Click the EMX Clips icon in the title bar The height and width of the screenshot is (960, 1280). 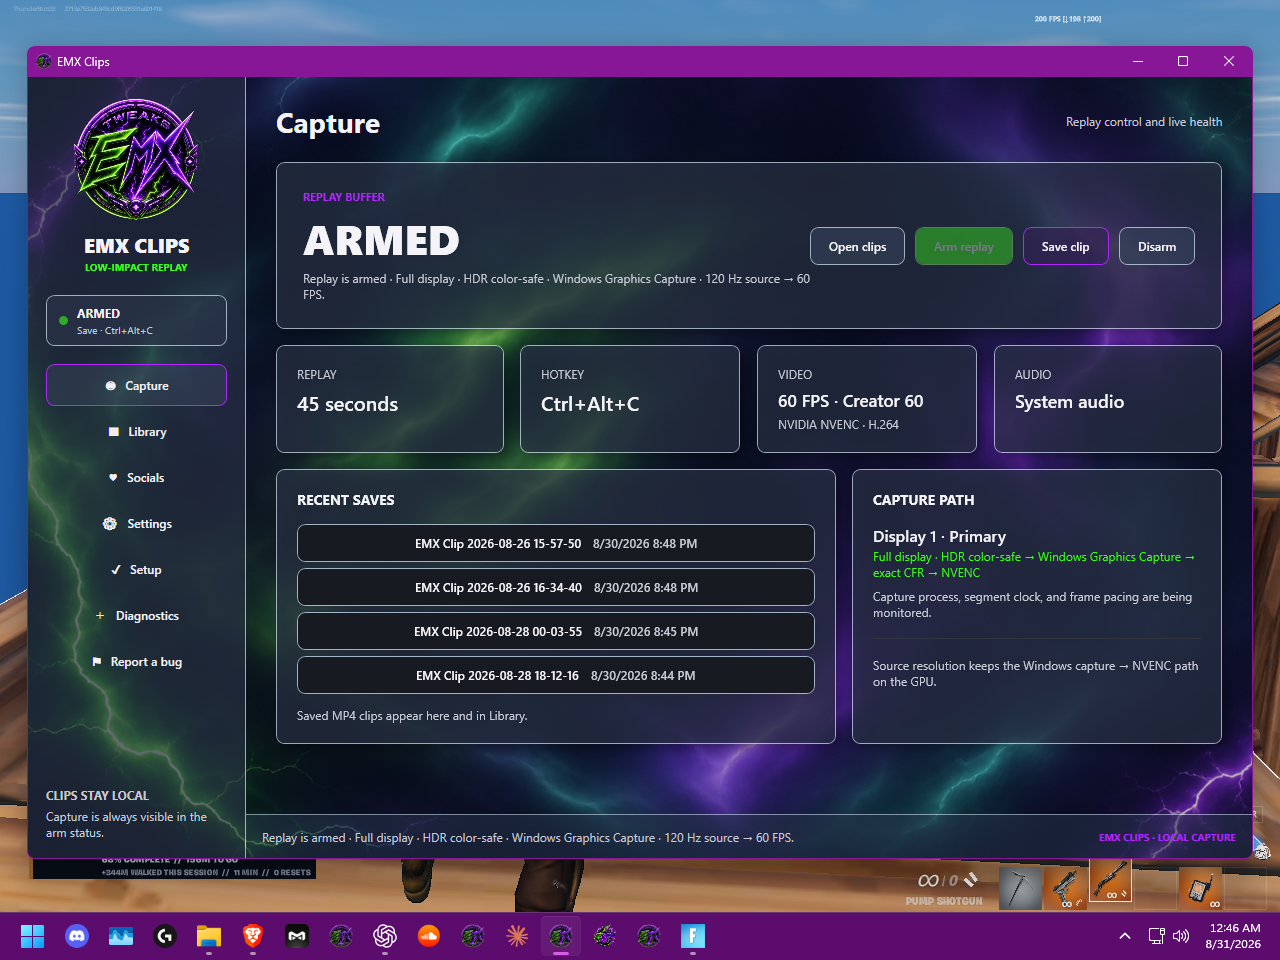pyautogui.click(x=44, y=61)
